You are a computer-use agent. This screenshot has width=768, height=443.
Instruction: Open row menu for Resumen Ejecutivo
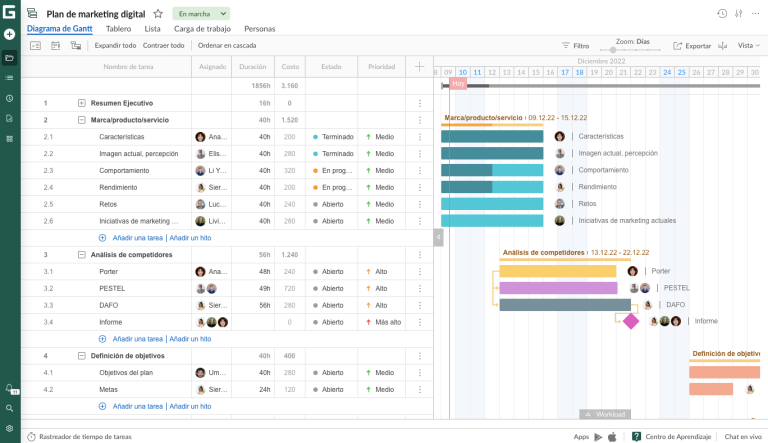pos(420,103)
